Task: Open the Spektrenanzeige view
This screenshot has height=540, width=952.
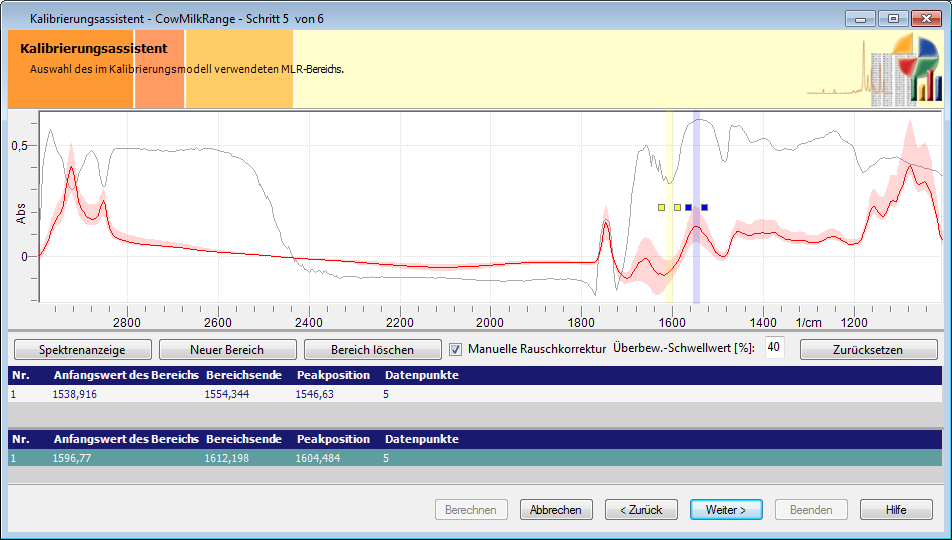Action: (x=82, y=350)
